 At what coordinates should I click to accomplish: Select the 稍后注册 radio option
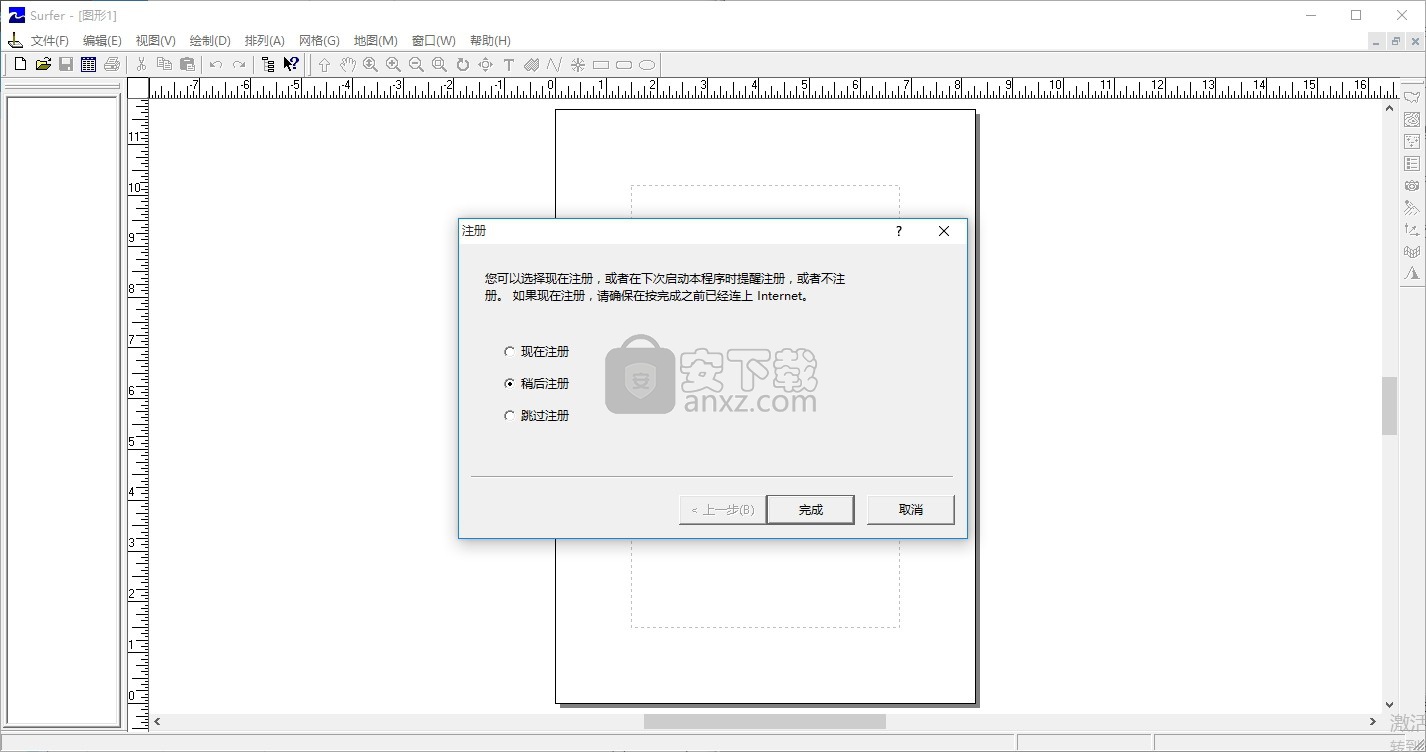click(537, 384)
